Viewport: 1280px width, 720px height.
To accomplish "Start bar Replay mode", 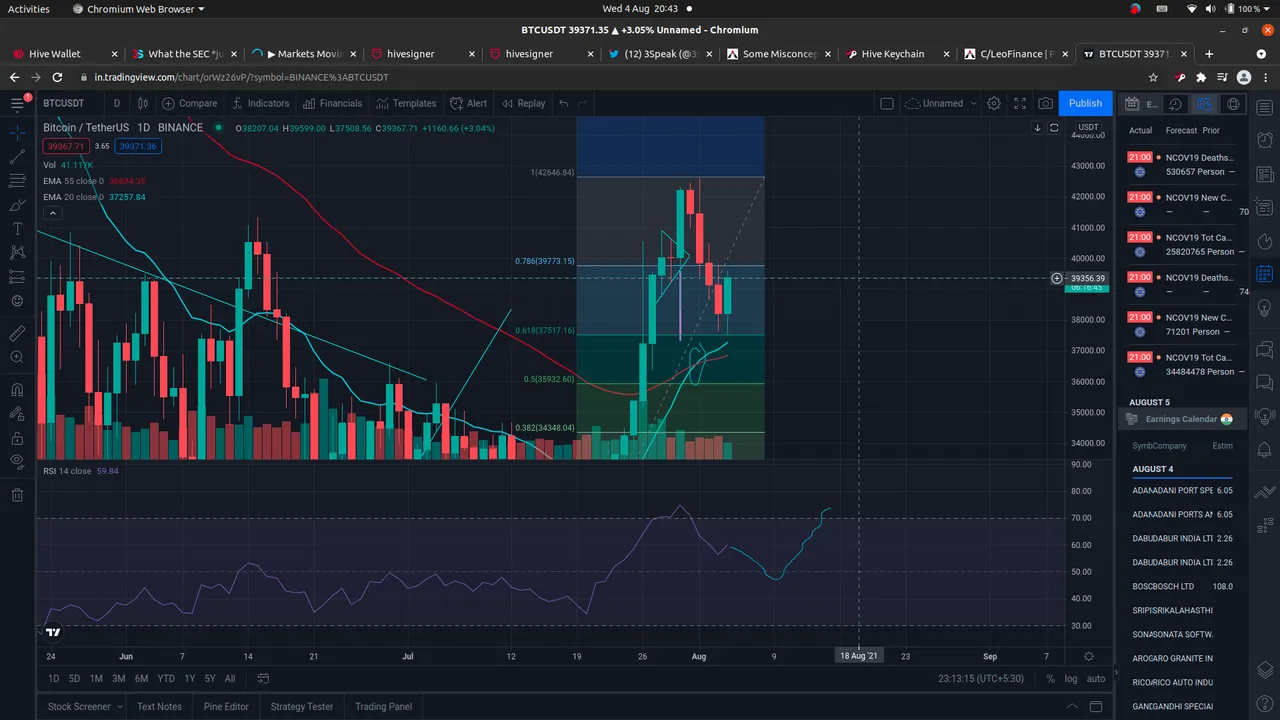I will (524, 103).
